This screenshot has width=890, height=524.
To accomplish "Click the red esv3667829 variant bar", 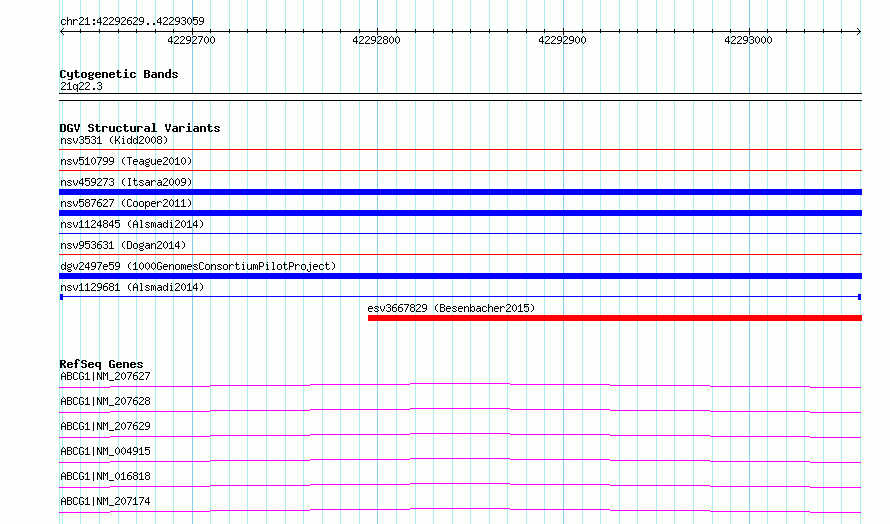I will pyautogui.click(x=615, y=318).
